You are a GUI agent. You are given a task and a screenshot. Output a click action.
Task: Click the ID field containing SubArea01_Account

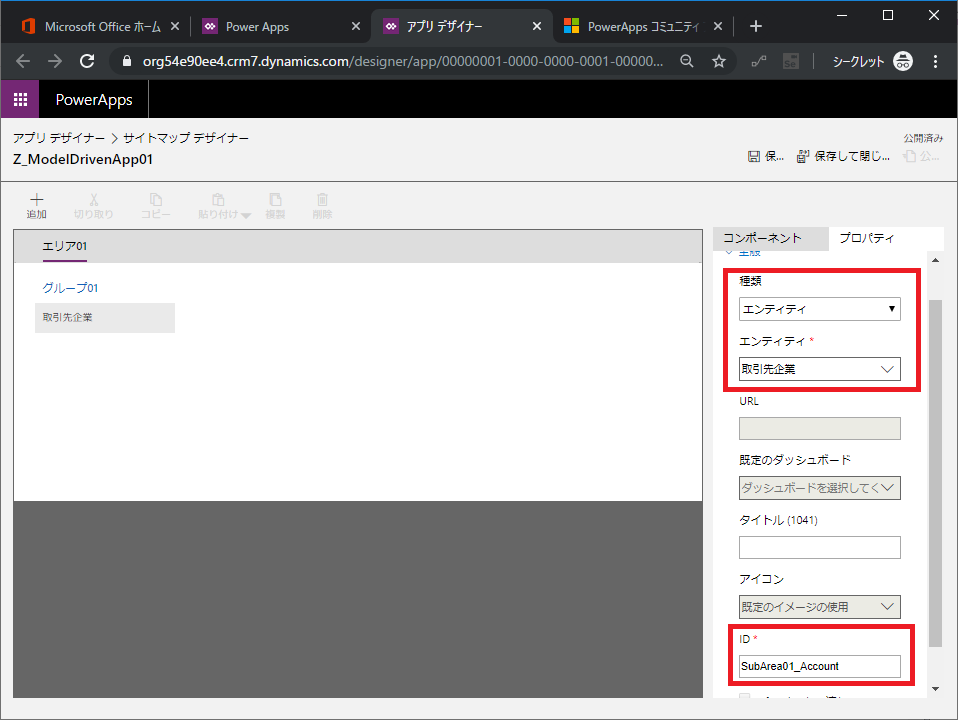click(819, 666)
